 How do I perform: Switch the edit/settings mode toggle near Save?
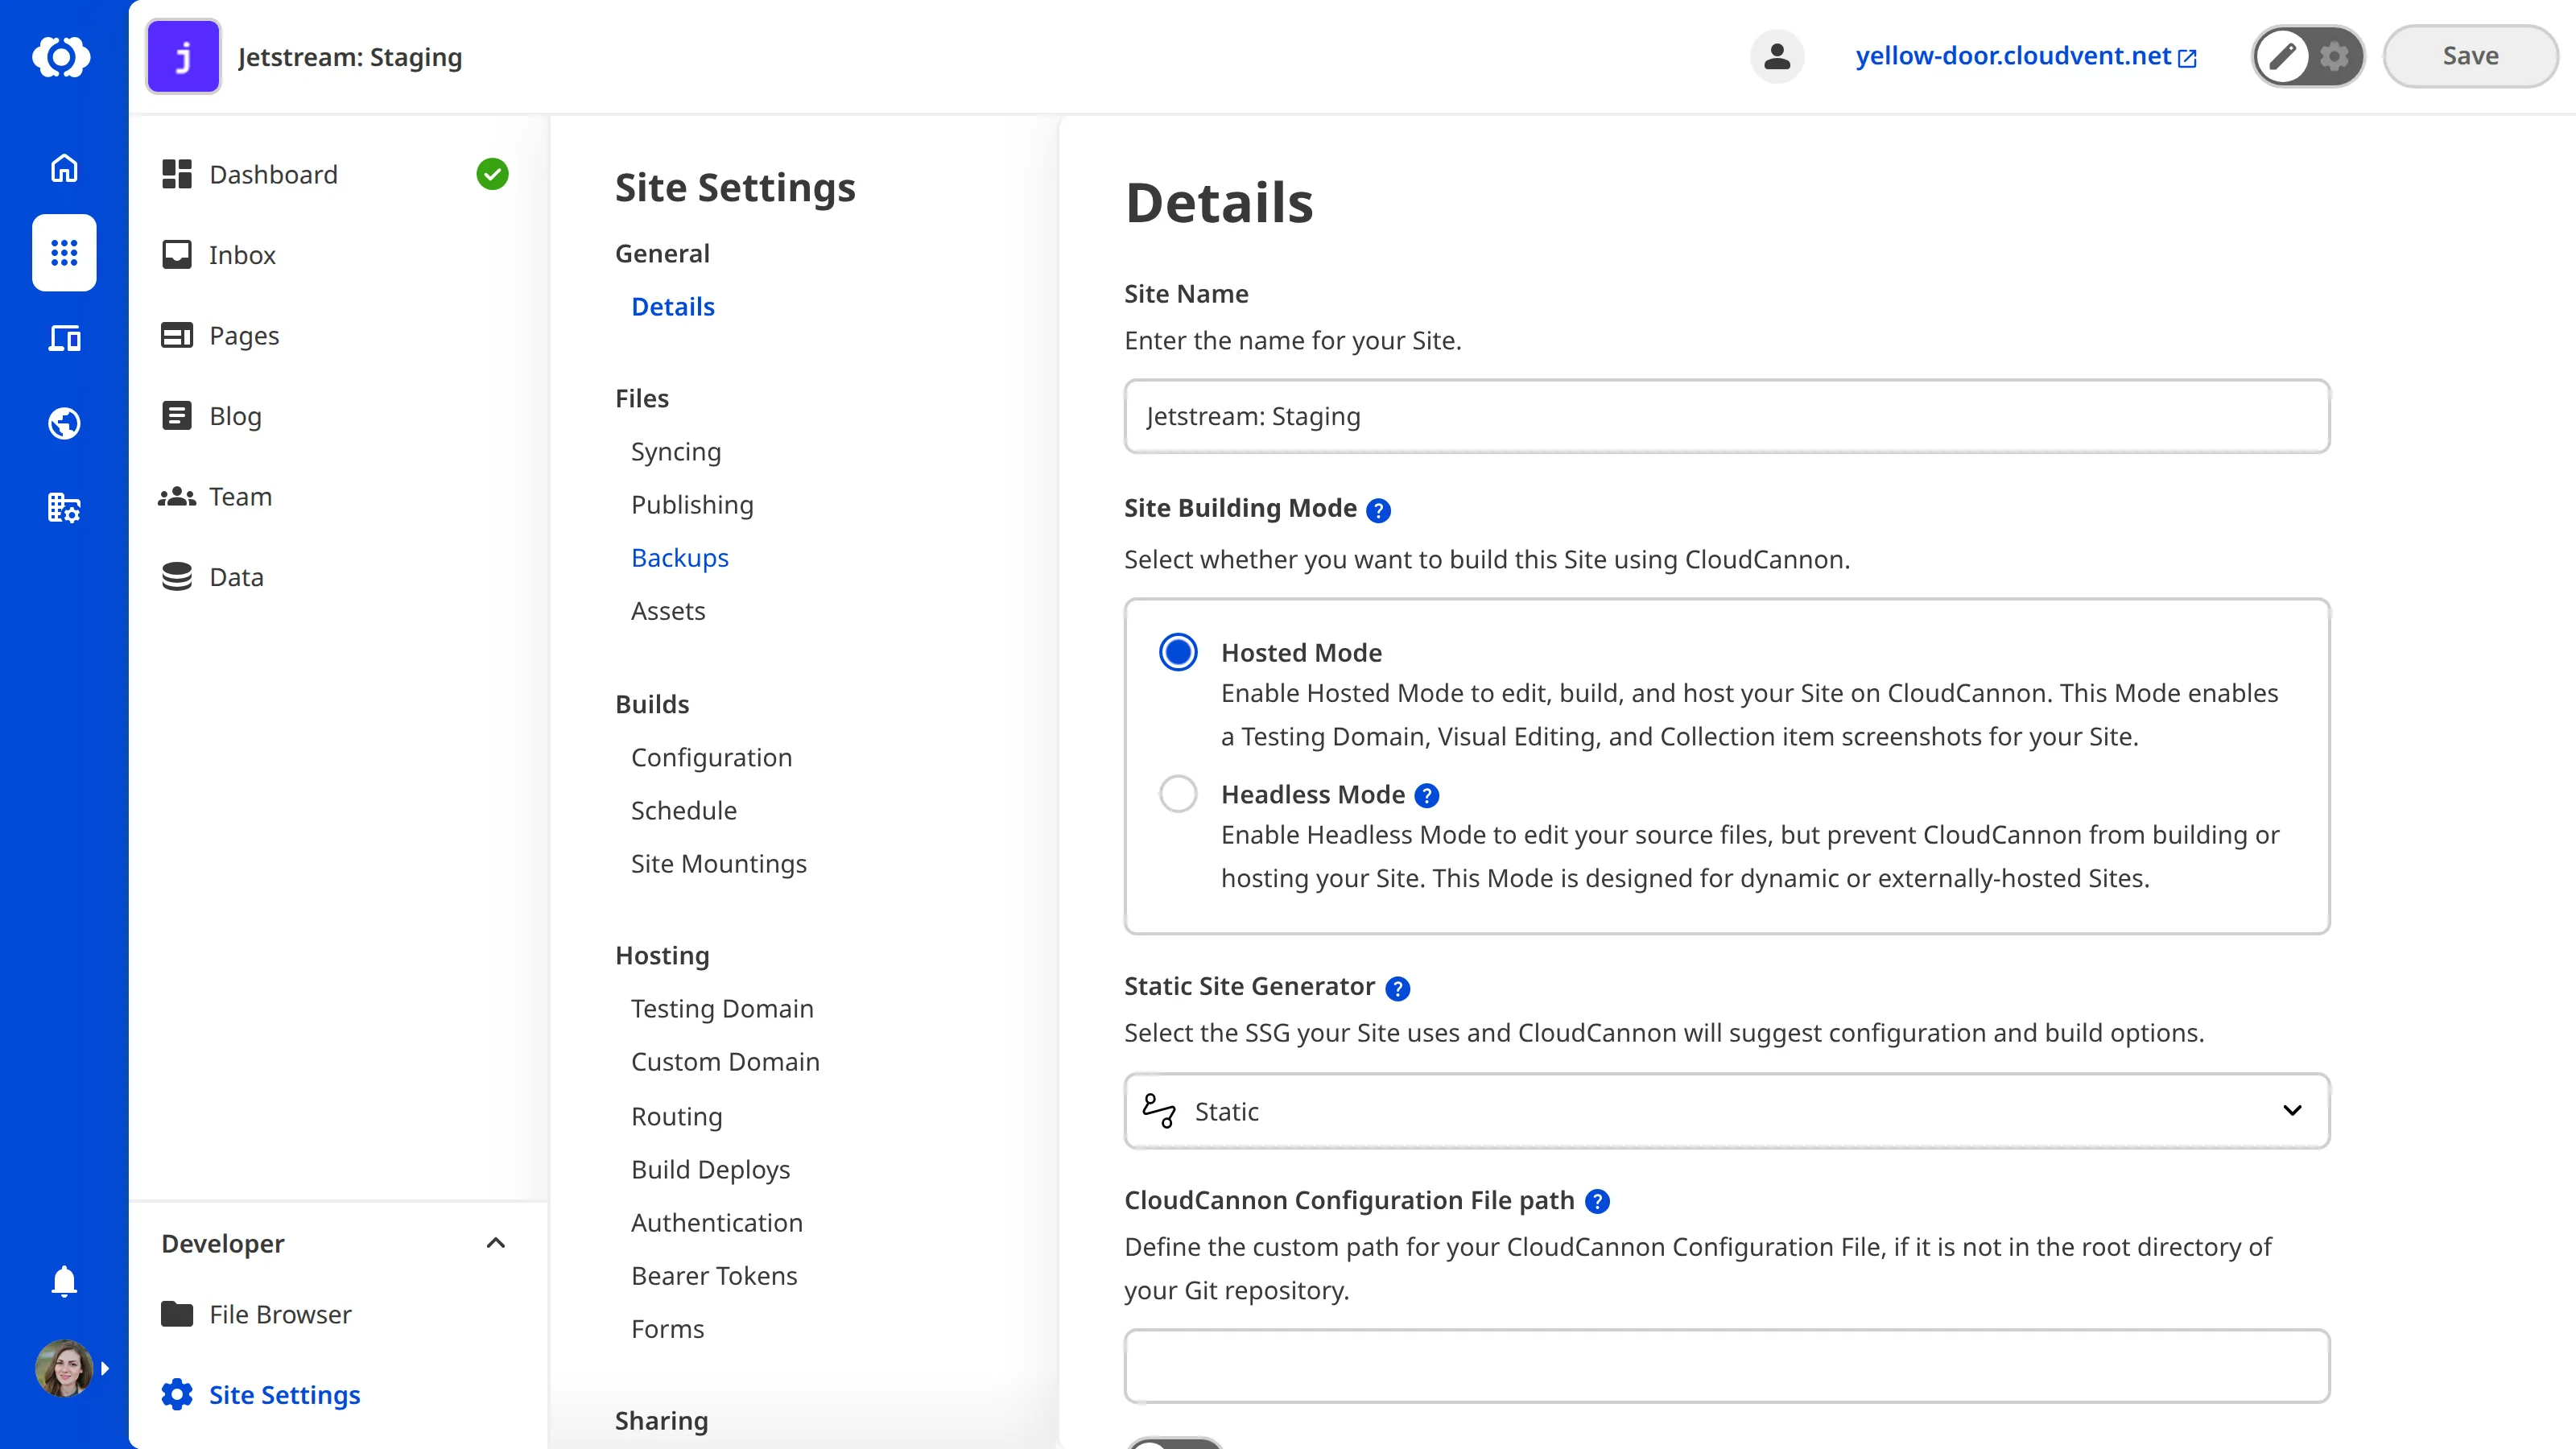2307,56
